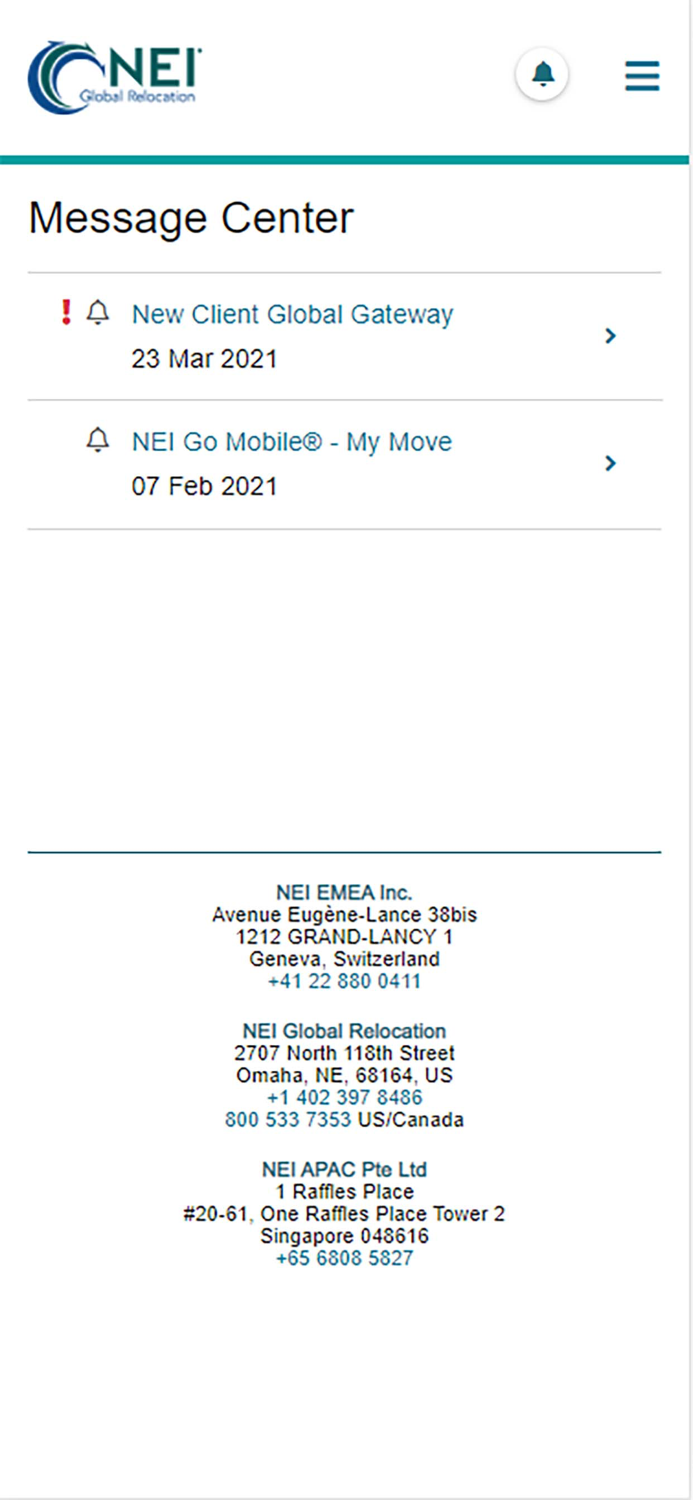The width and height of the screenshot is (693, 1500).
Task: Click the 07 Feb 2021 date text
Action: click(x=205, y=486)
